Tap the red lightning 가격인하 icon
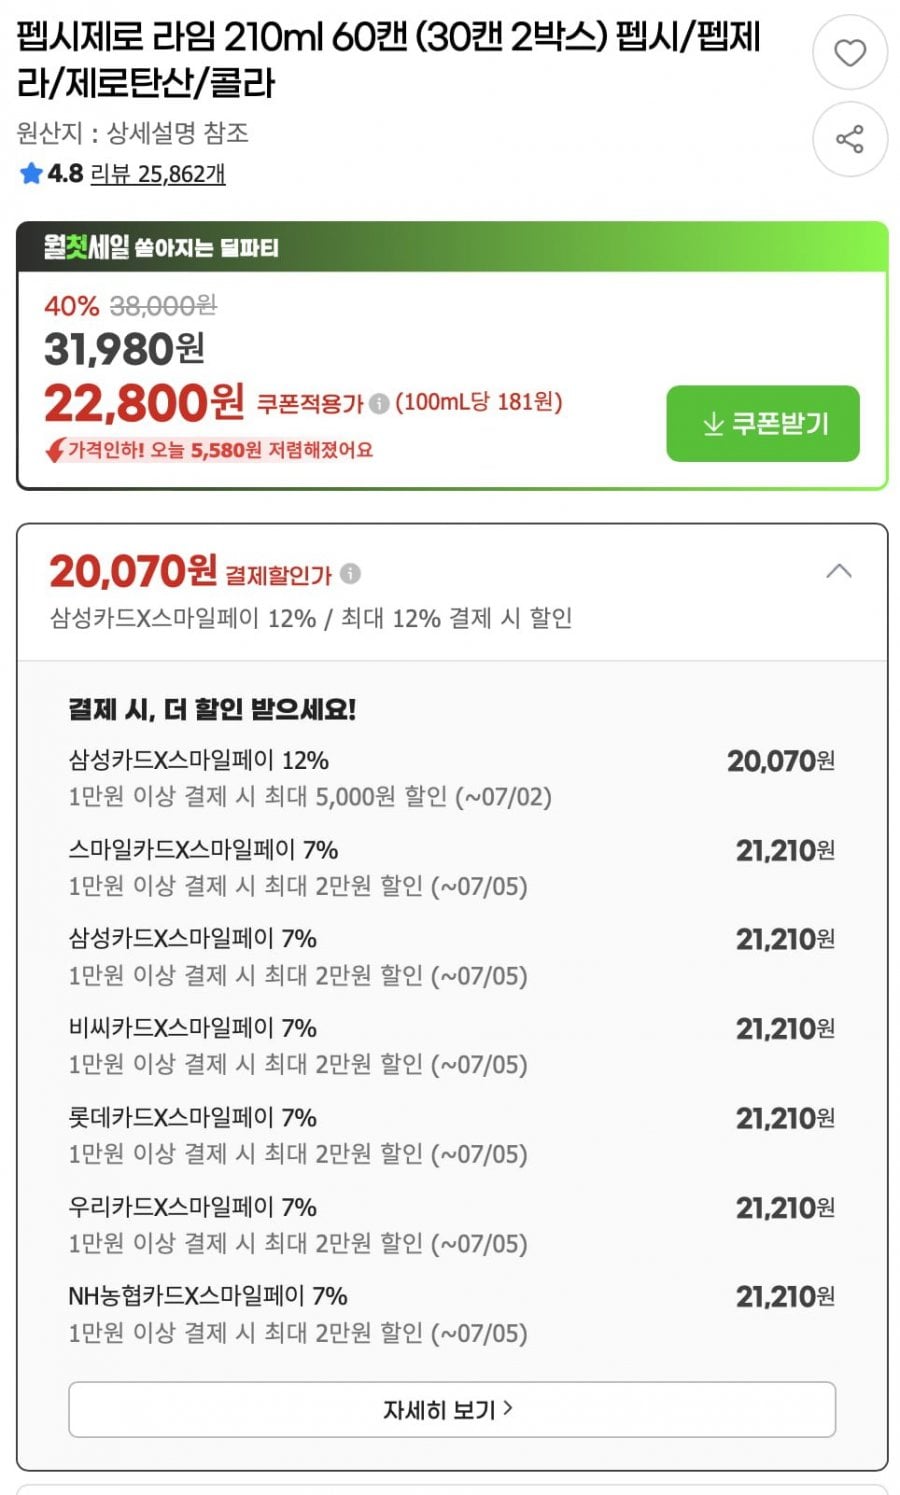 [x=55, y=451]
